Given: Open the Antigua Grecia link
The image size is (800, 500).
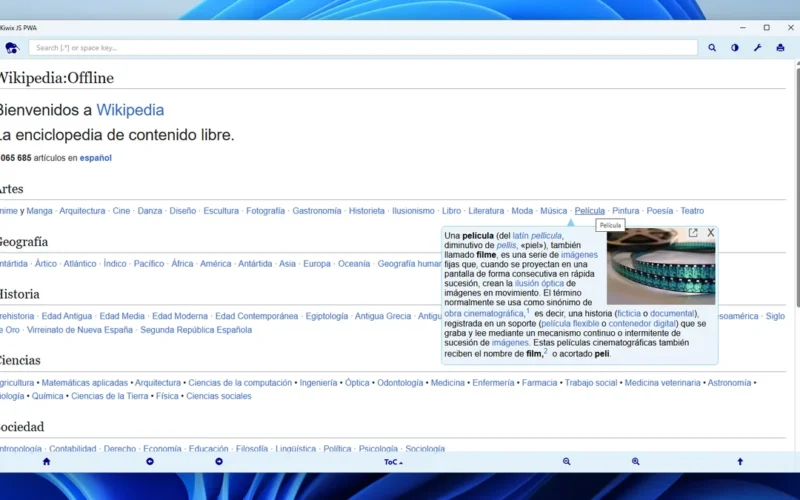Looking at the screenshot, I should pos(383,316).
